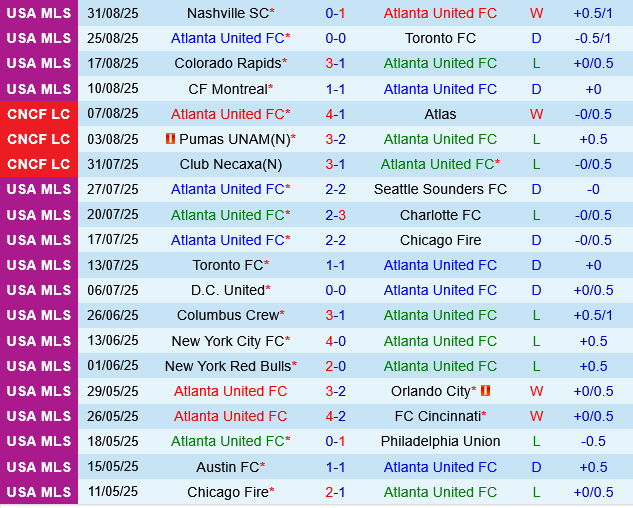The width and height of the screenshot is (633, 508).
Task: Open the Nashville SC team link
Action: pyautogui.click(x=227, y=13)
